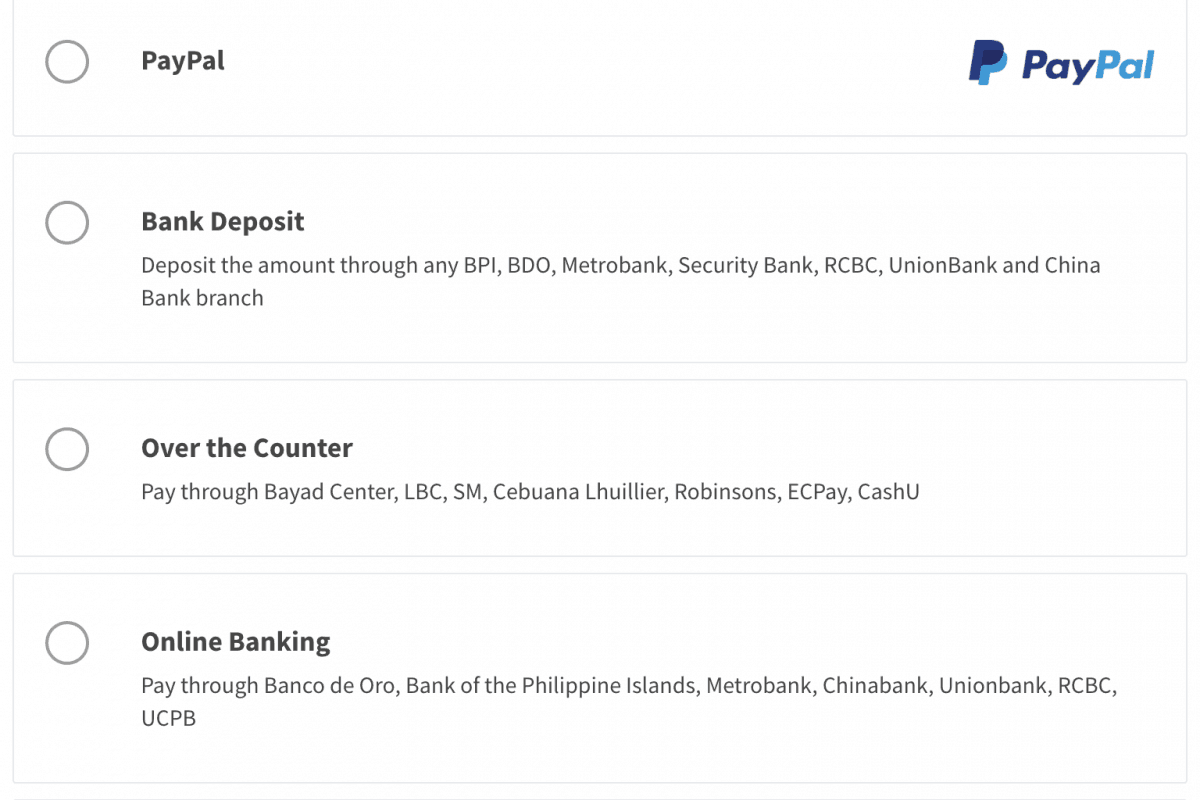Choose the Bank Deposit radio button
1200x800 pixels.
click(x=67, y=222)
